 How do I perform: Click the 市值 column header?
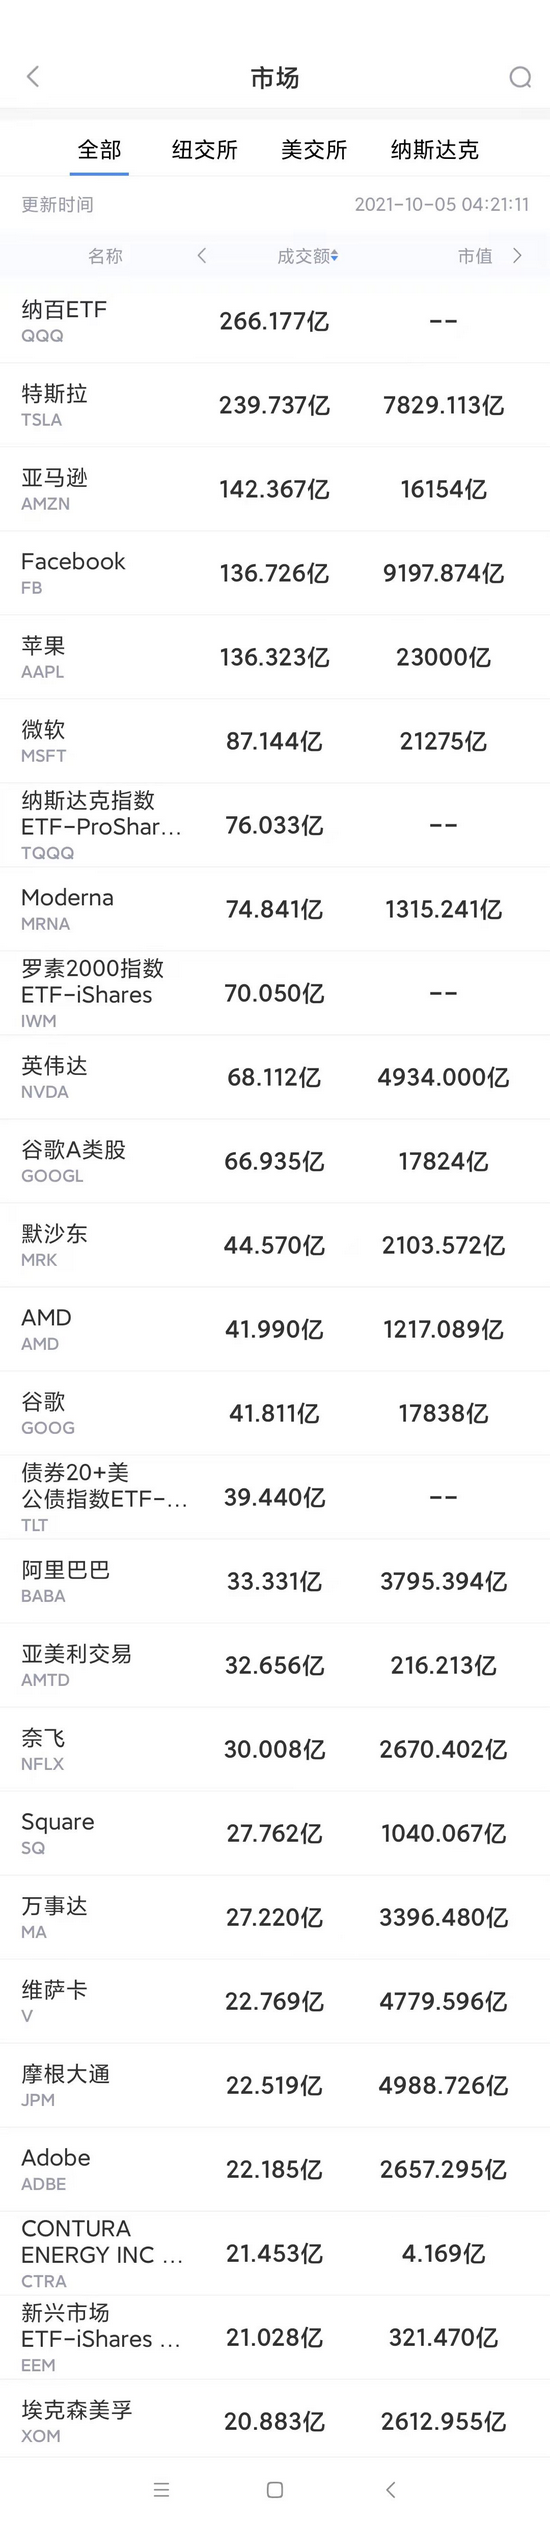point(475,256)
